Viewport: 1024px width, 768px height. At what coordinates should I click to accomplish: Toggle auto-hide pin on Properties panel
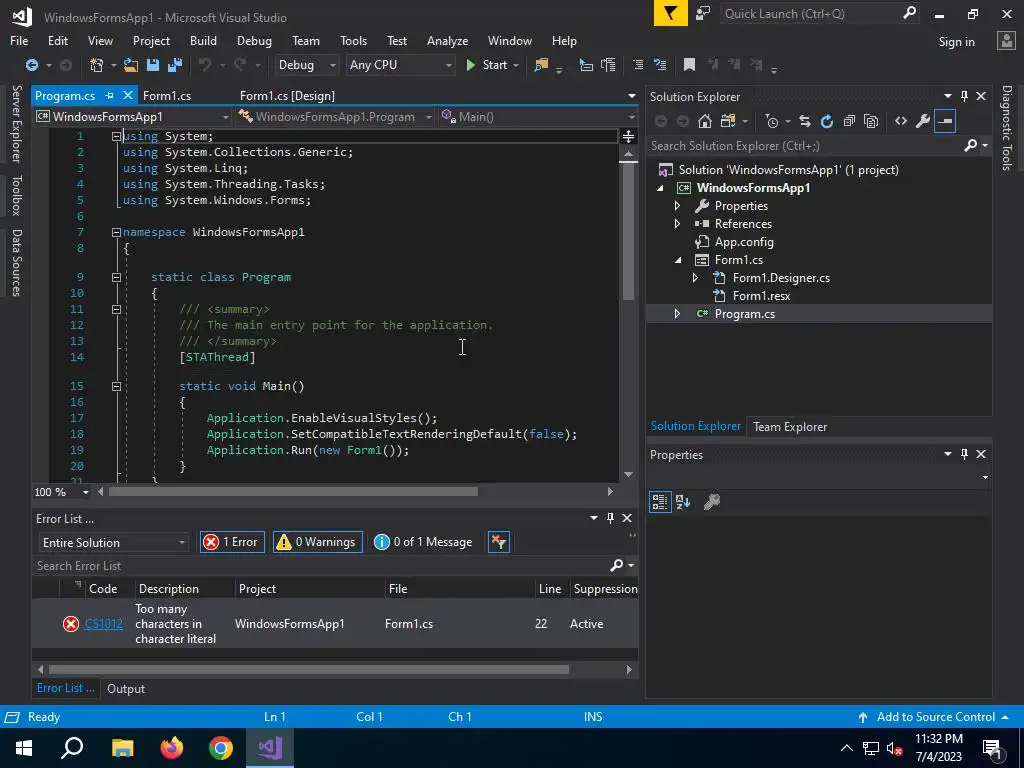click(965, 454)
